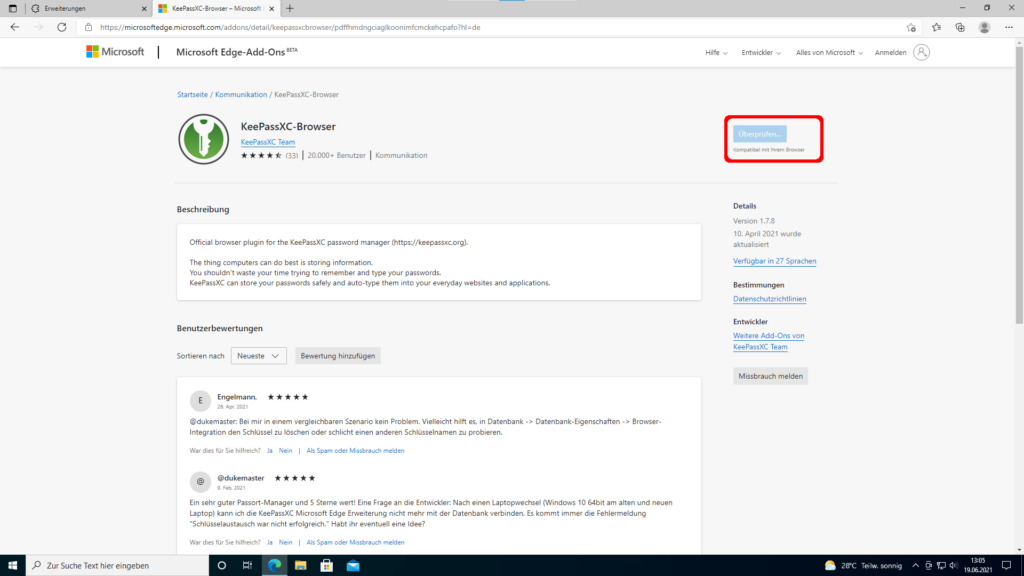
Task: Open the Datenschutzrichtlinien link
Action: click(x=769, y=298)
